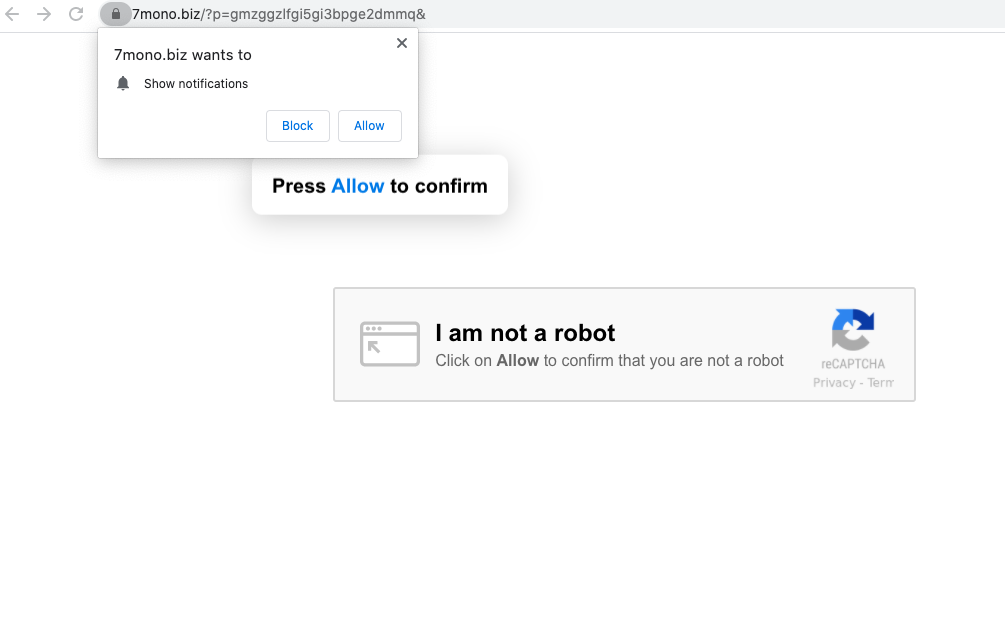Click the 'Press' word in confirm bubble
This screenshot has height=624, width=1005.
[x=298, y=186]
